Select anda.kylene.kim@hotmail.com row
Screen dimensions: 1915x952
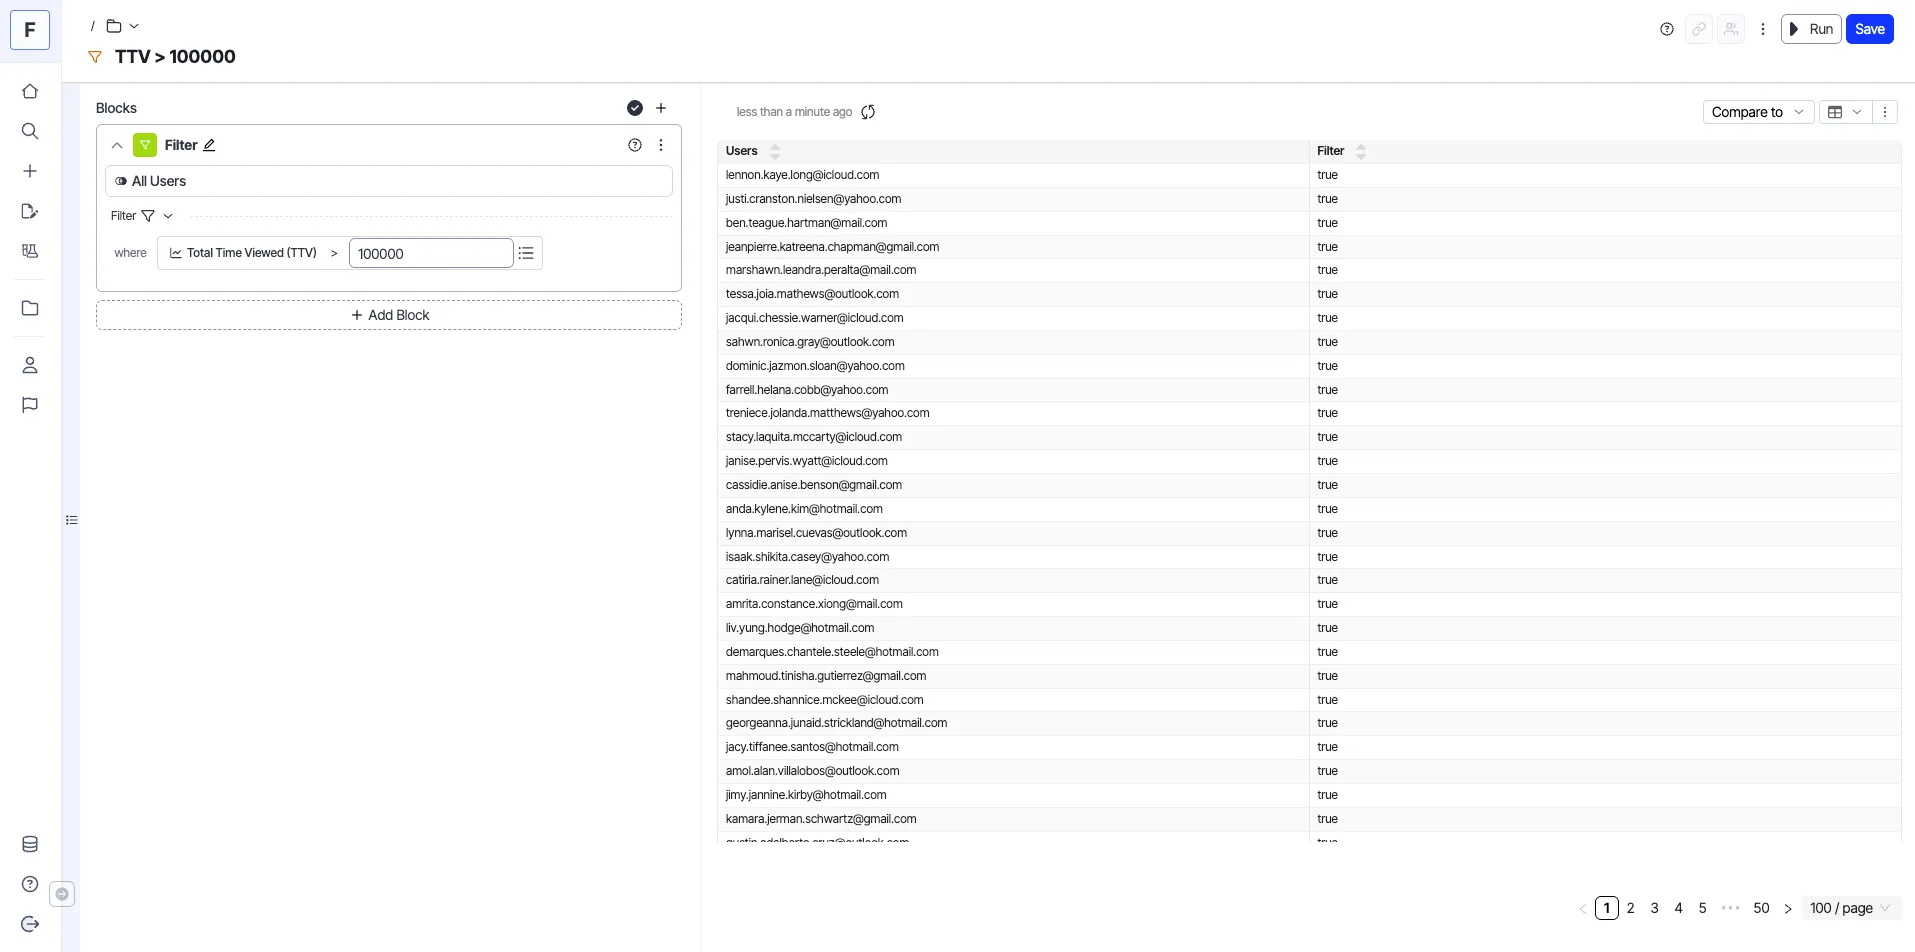point(1309,509)
